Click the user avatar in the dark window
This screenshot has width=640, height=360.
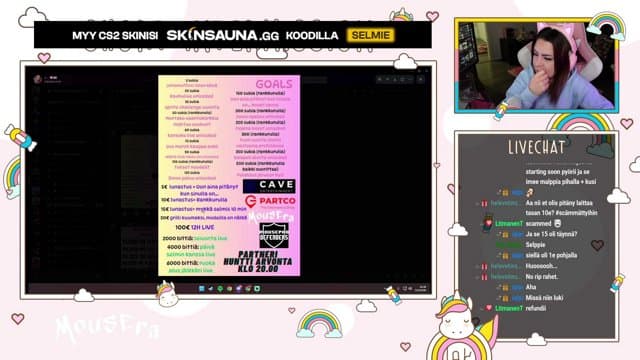pyautogui.click(x=38, y=79)
